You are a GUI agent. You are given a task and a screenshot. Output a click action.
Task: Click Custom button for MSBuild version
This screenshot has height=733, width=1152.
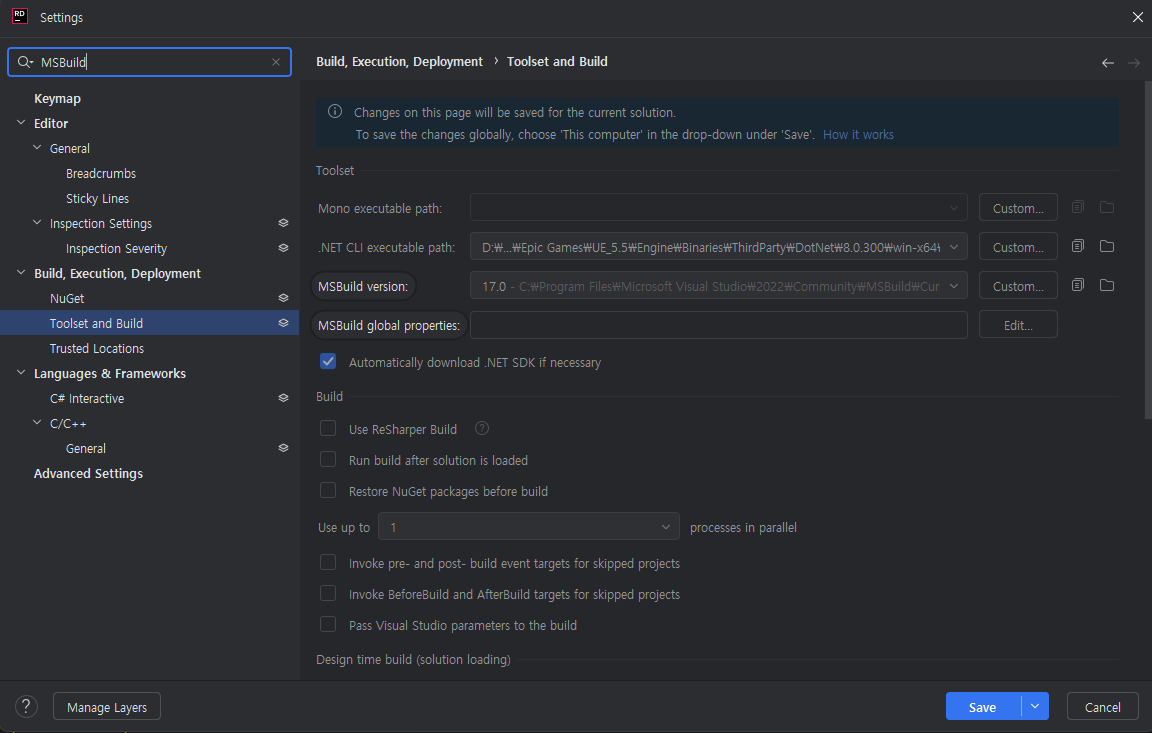(1018, 286)
